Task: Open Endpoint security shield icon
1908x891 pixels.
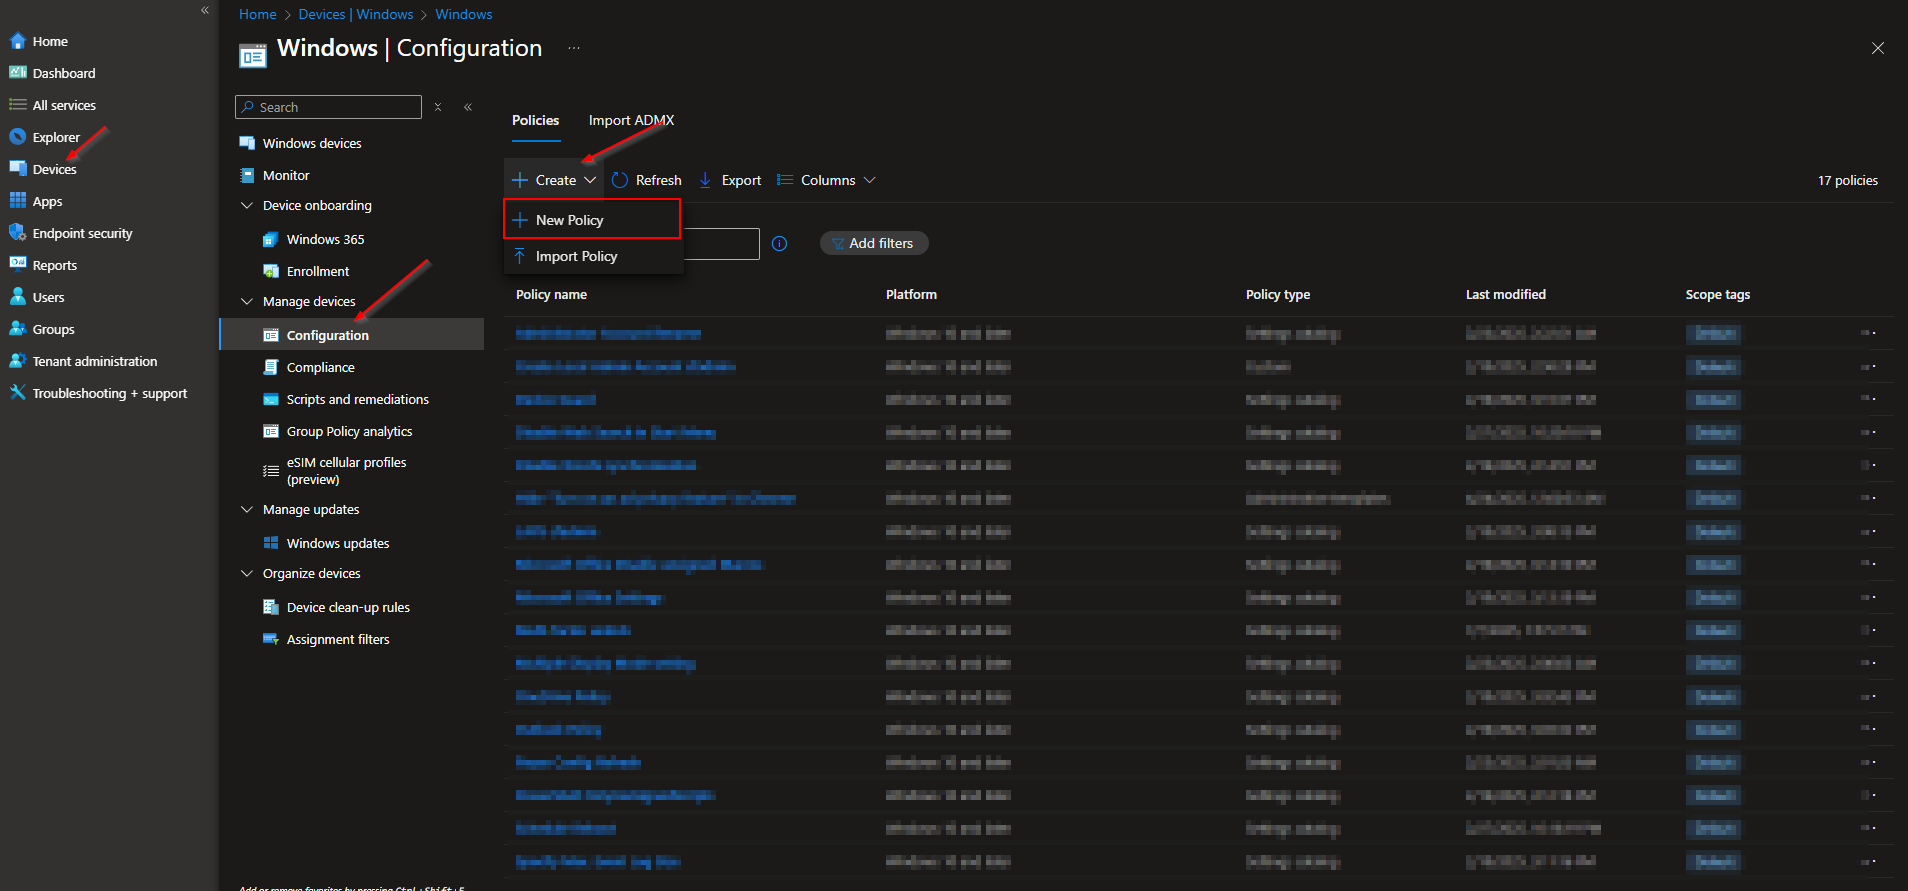Action: click(x=17, y=233)
